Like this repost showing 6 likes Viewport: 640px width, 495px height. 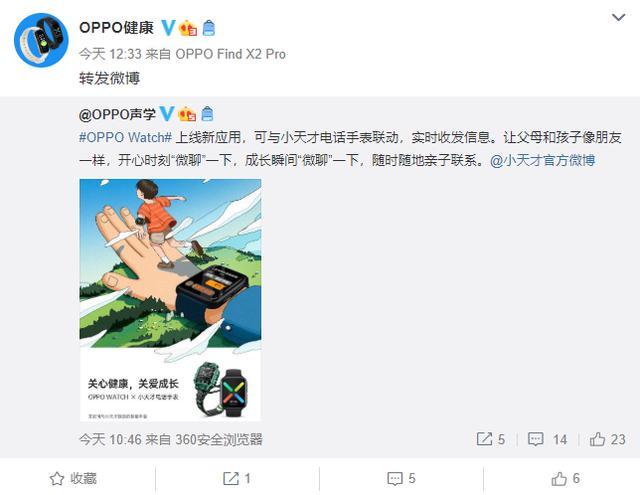coord(565,478)
